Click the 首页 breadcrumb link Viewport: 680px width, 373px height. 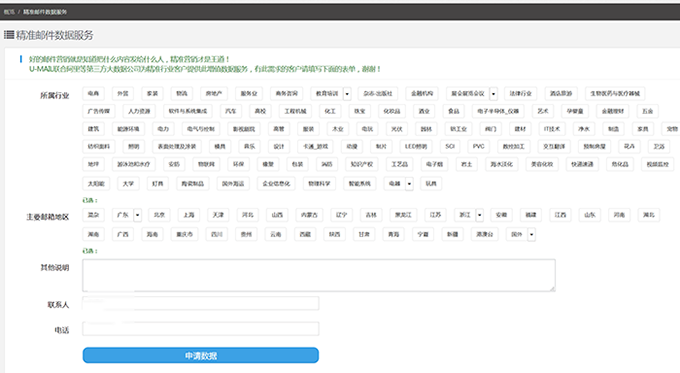(x=9, y=12)
